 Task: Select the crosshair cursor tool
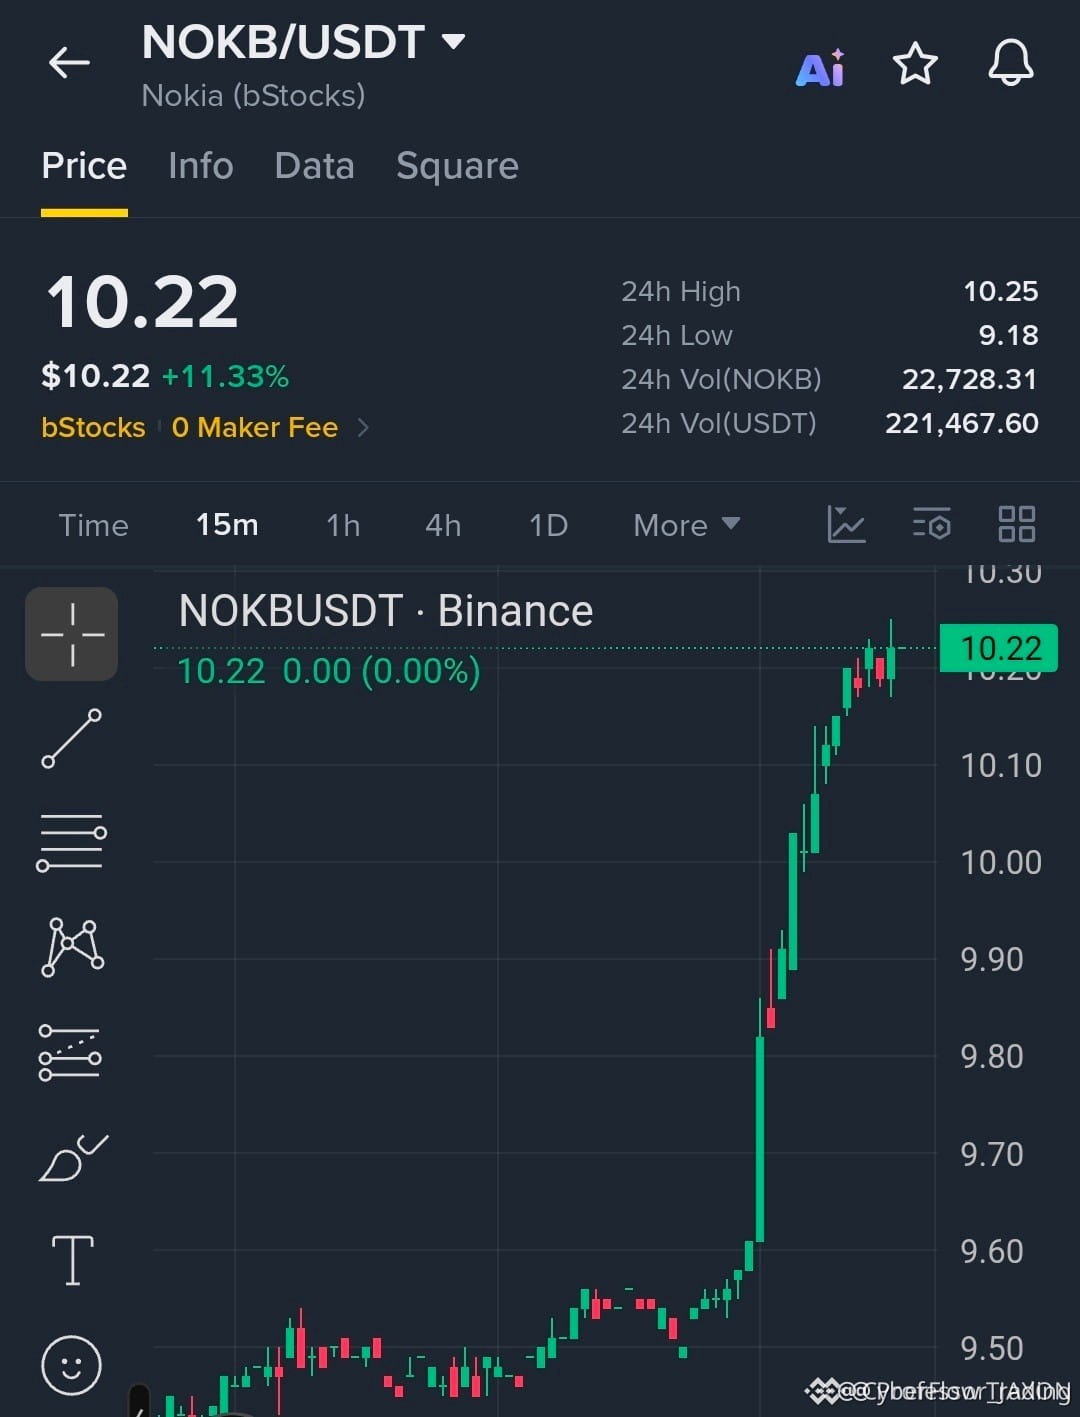[72, 634]
